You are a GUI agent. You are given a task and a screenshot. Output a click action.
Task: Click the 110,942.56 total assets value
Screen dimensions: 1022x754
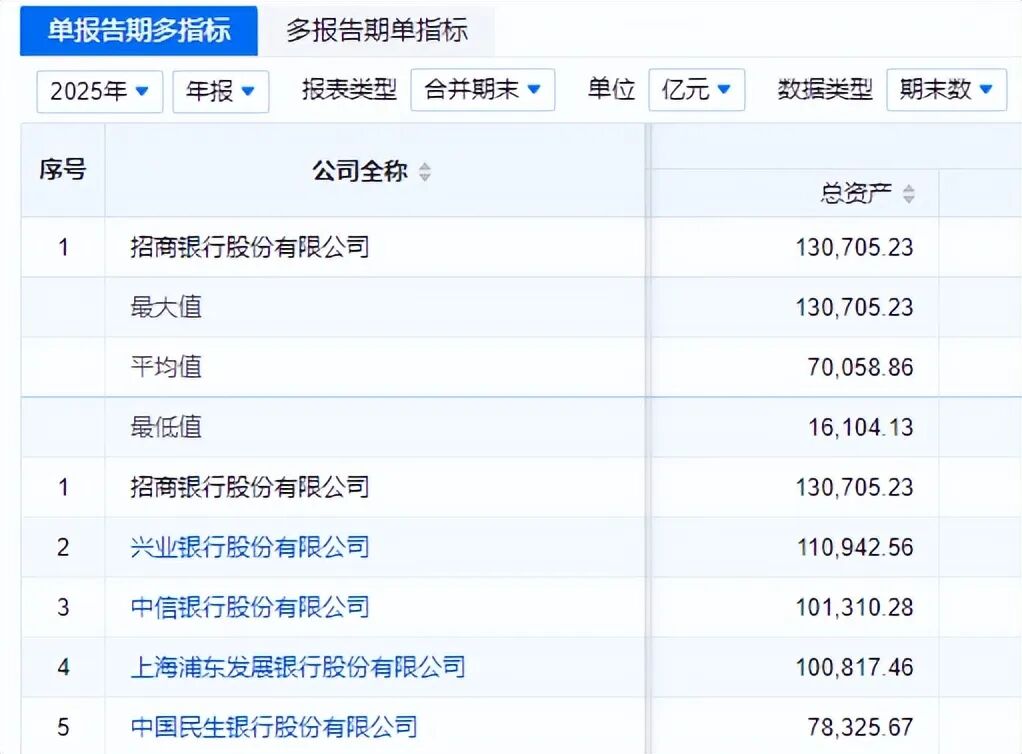[854, 547]
